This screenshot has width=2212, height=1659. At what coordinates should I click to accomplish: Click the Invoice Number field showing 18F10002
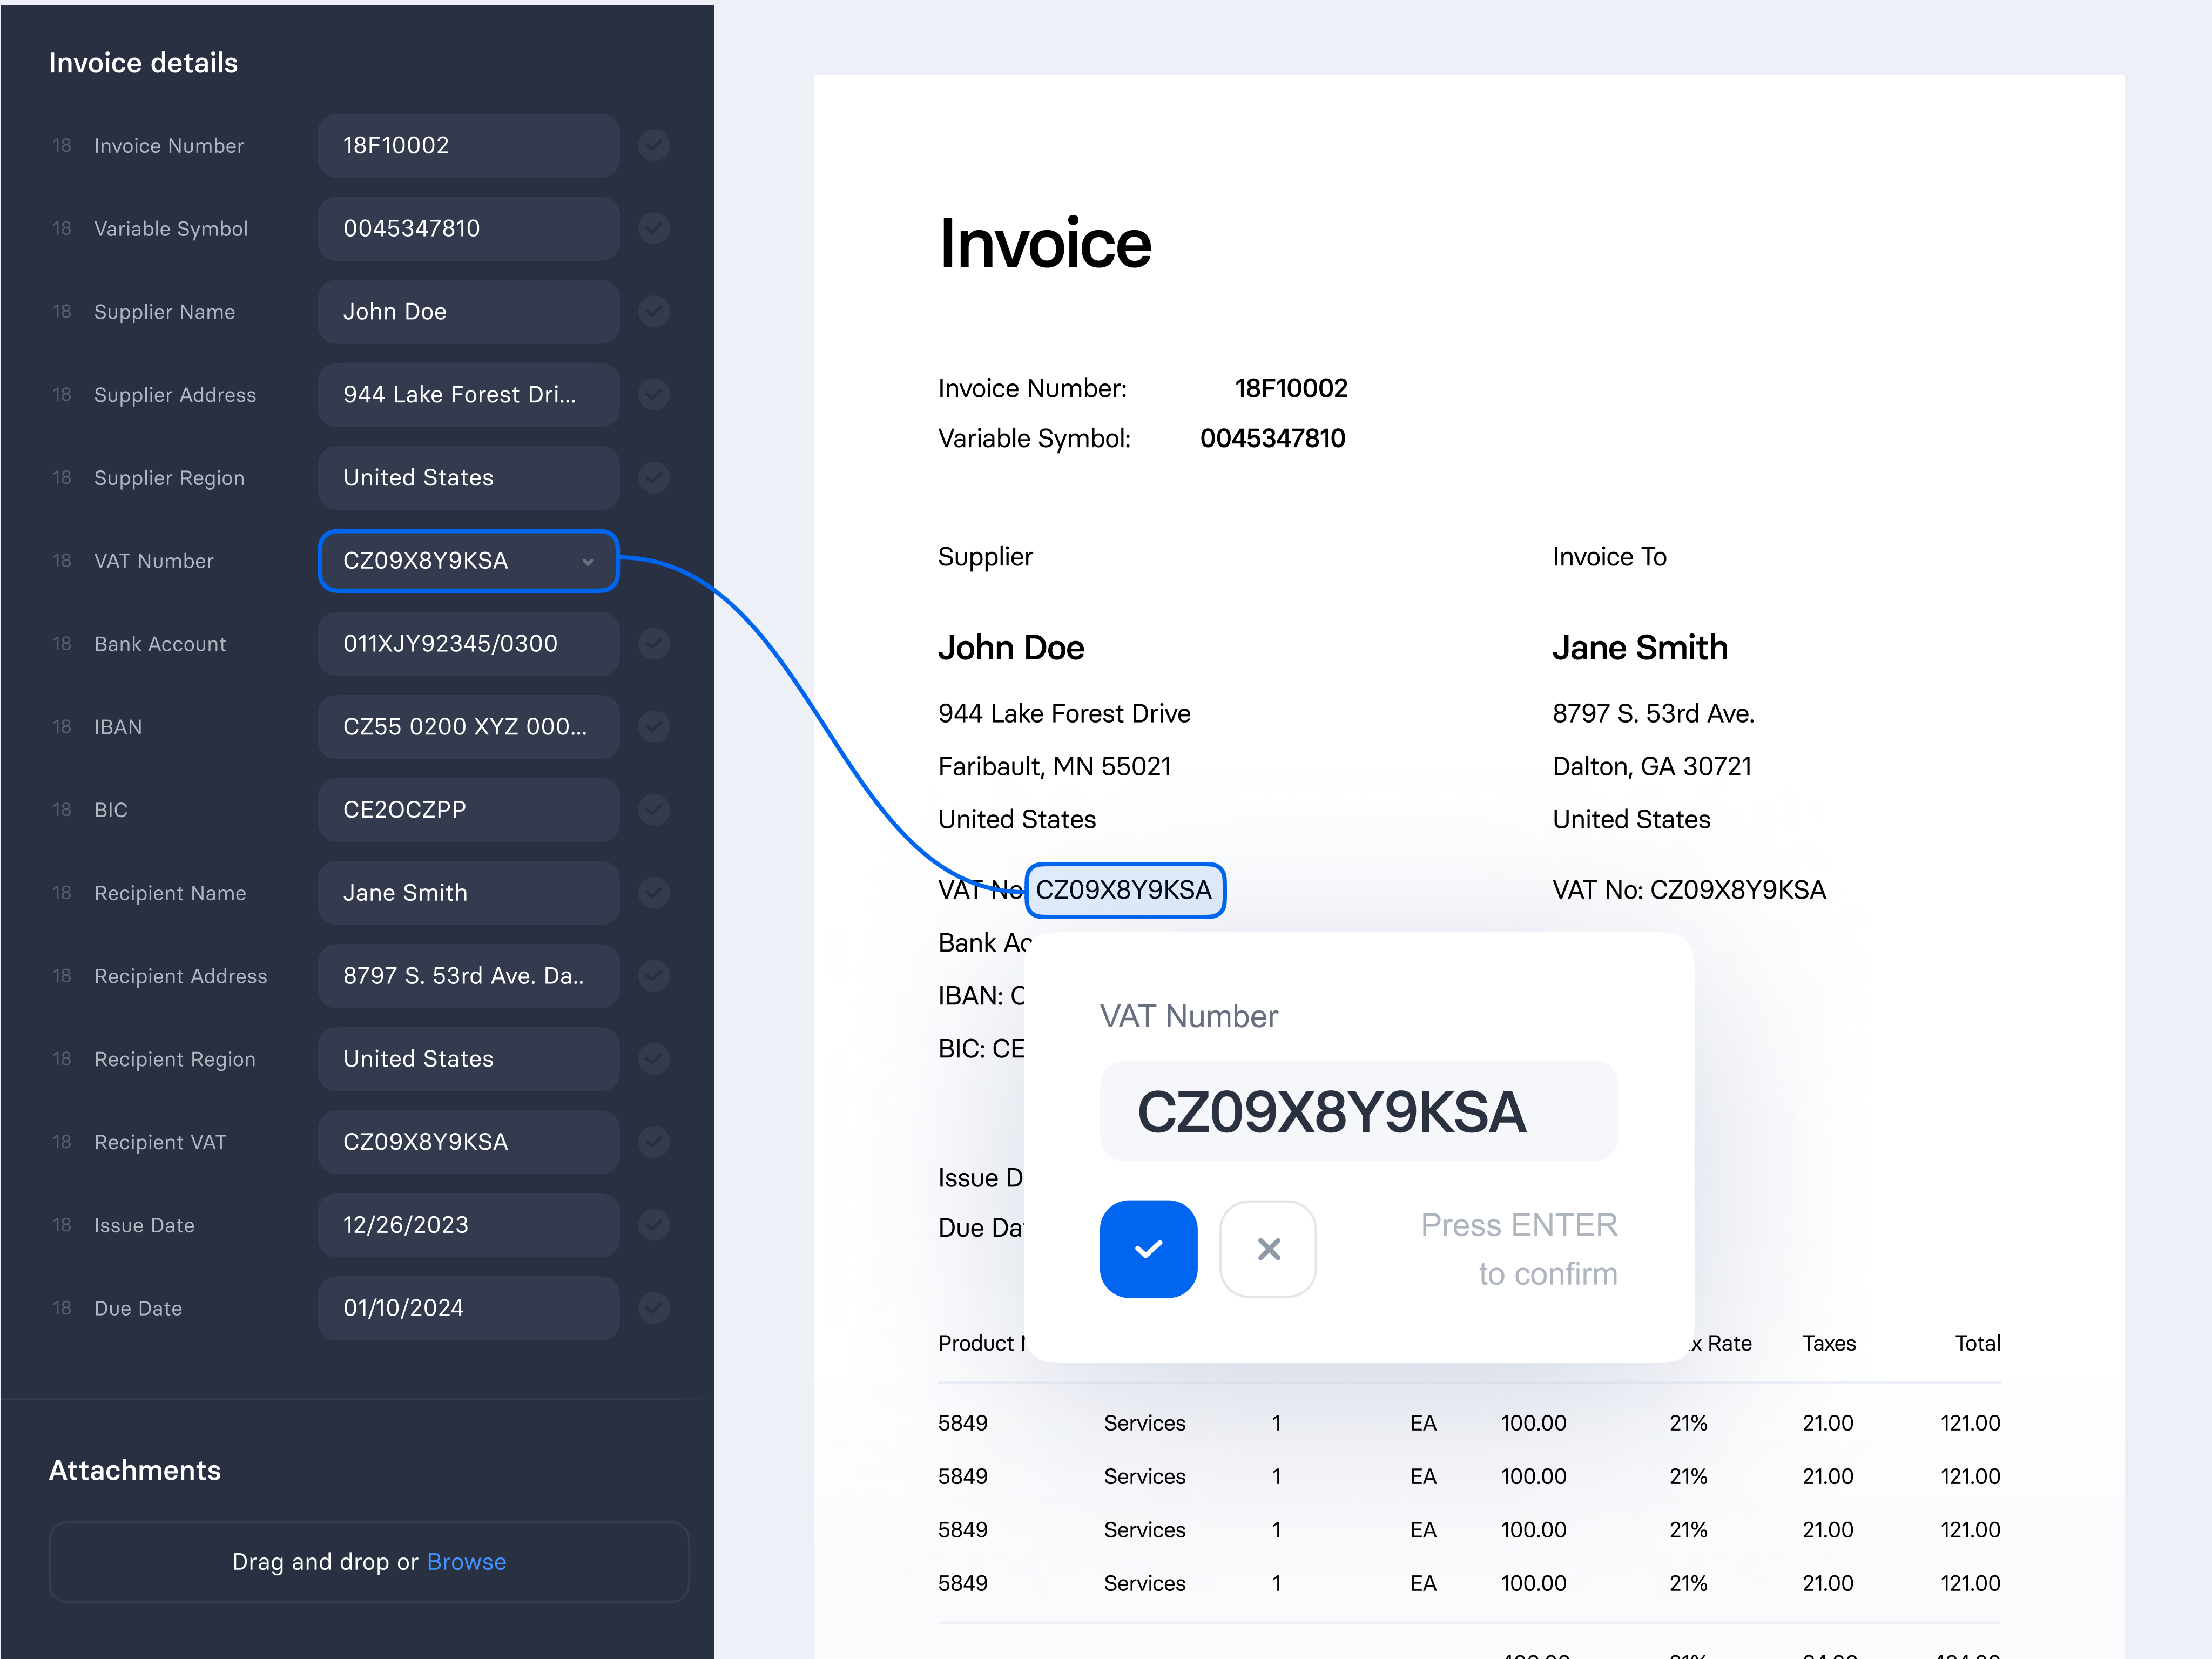tap(468, 145)
